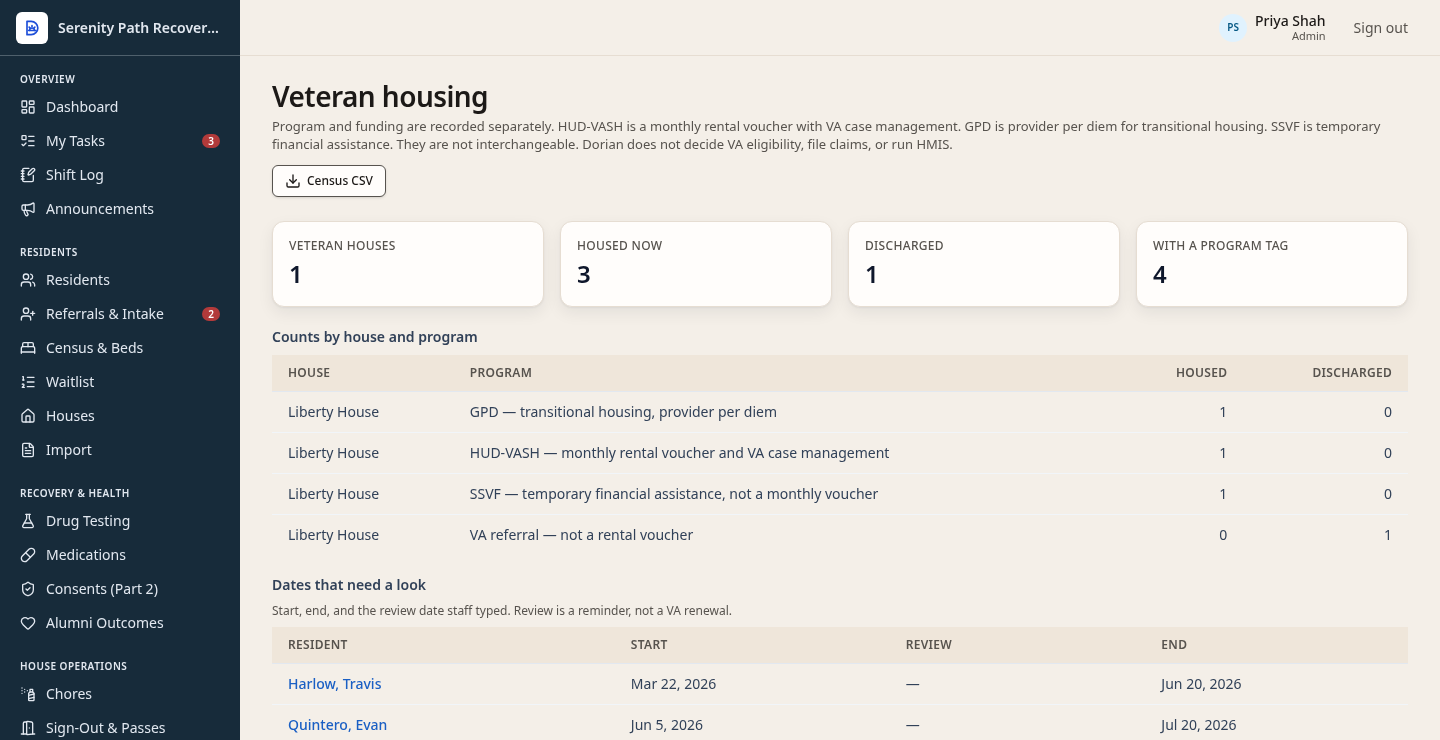Image resolution: width=1440 pixels, height=740 pixels.
Task: Click the Medications pill icon
Action: pyautogui.click(x=28, y=555)
